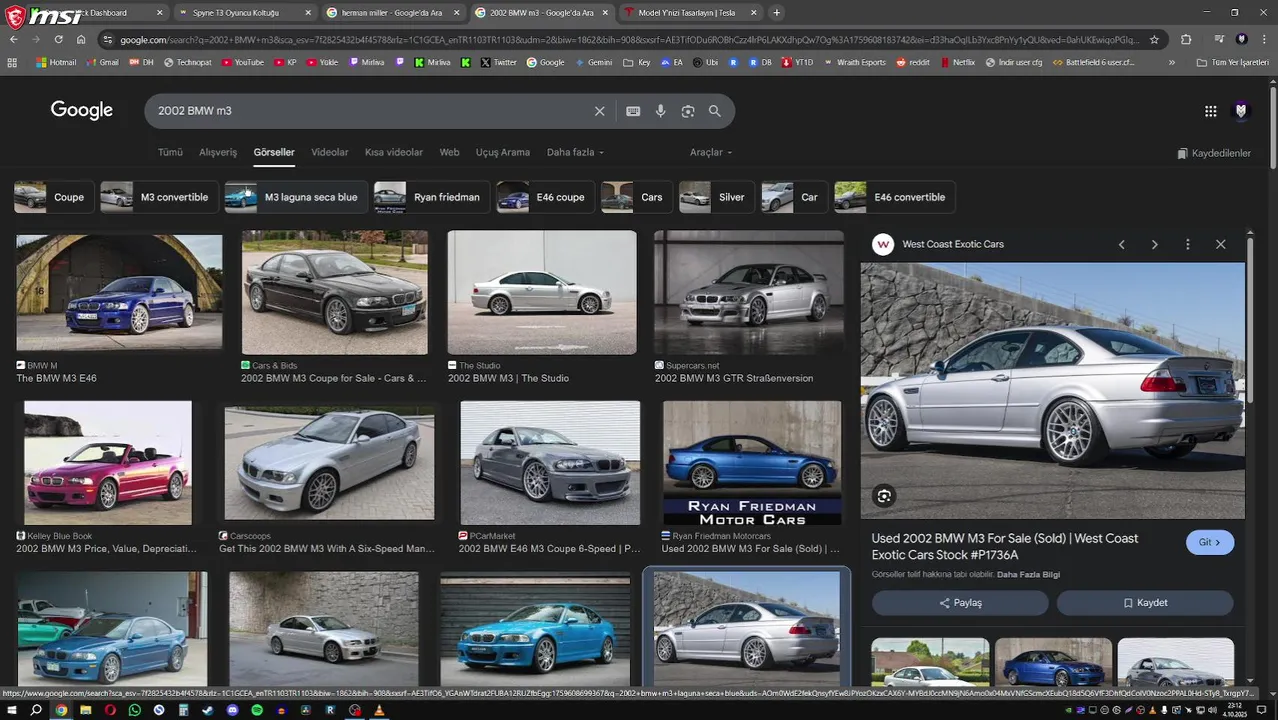
Task: Filter by Ryan friedman chip
Action: [431, 197]
